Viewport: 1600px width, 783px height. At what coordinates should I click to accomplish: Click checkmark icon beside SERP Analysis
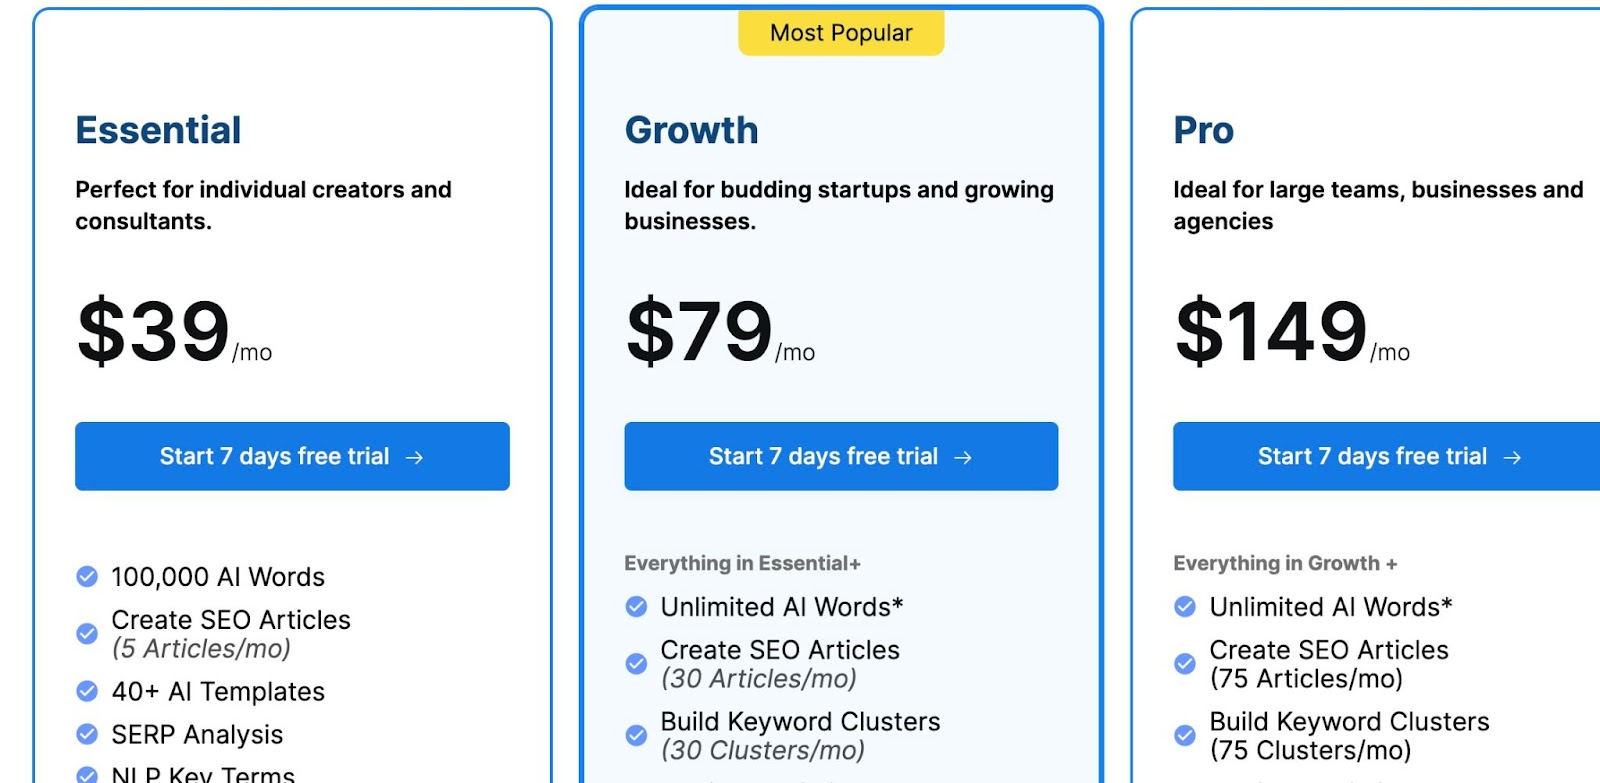pos(87,734)
